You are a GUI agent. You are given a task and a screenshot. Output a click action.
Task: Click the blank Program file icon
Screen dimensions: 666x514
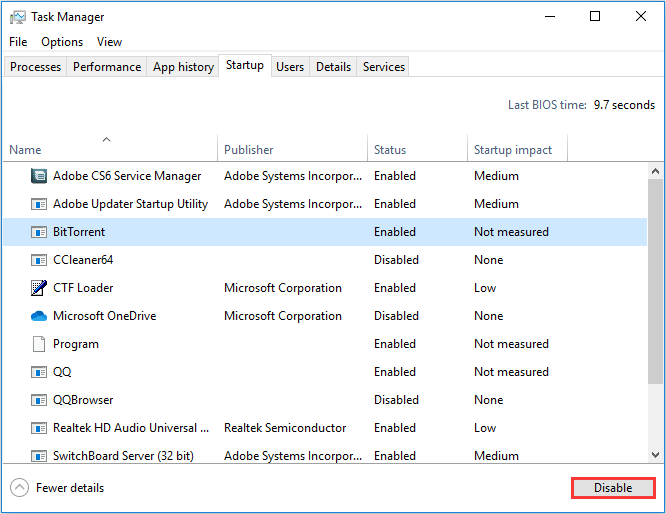39,344
